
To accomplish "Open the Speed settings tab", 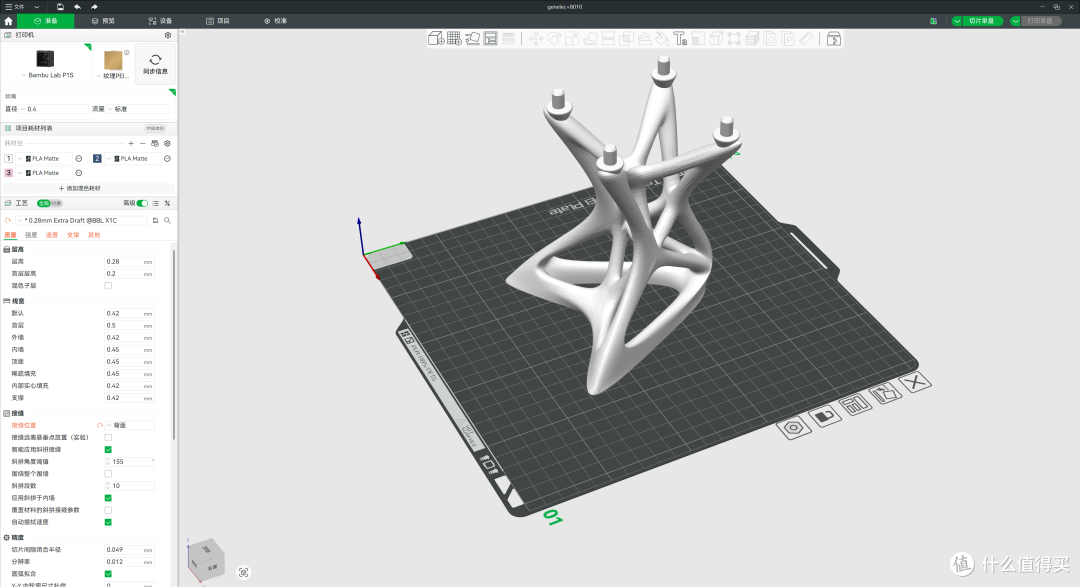I will click(52, 235).
